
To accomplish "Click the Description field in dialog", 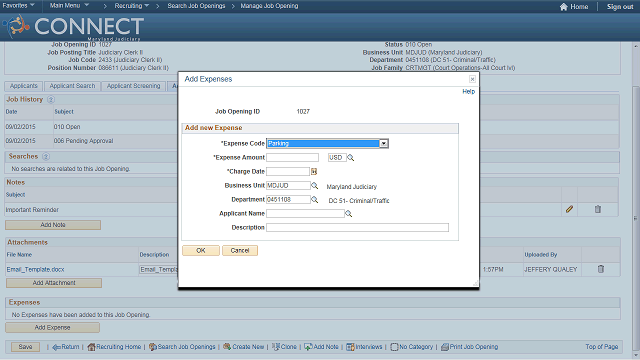I will point(358,227).
